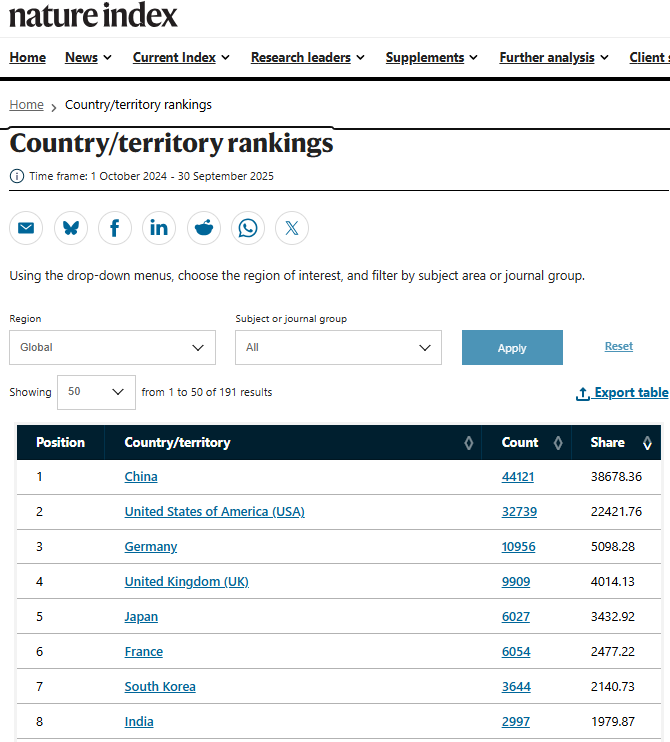Share on X (Twitter) icon
This screenshot has width=670, height=742.
coord(292,228)
